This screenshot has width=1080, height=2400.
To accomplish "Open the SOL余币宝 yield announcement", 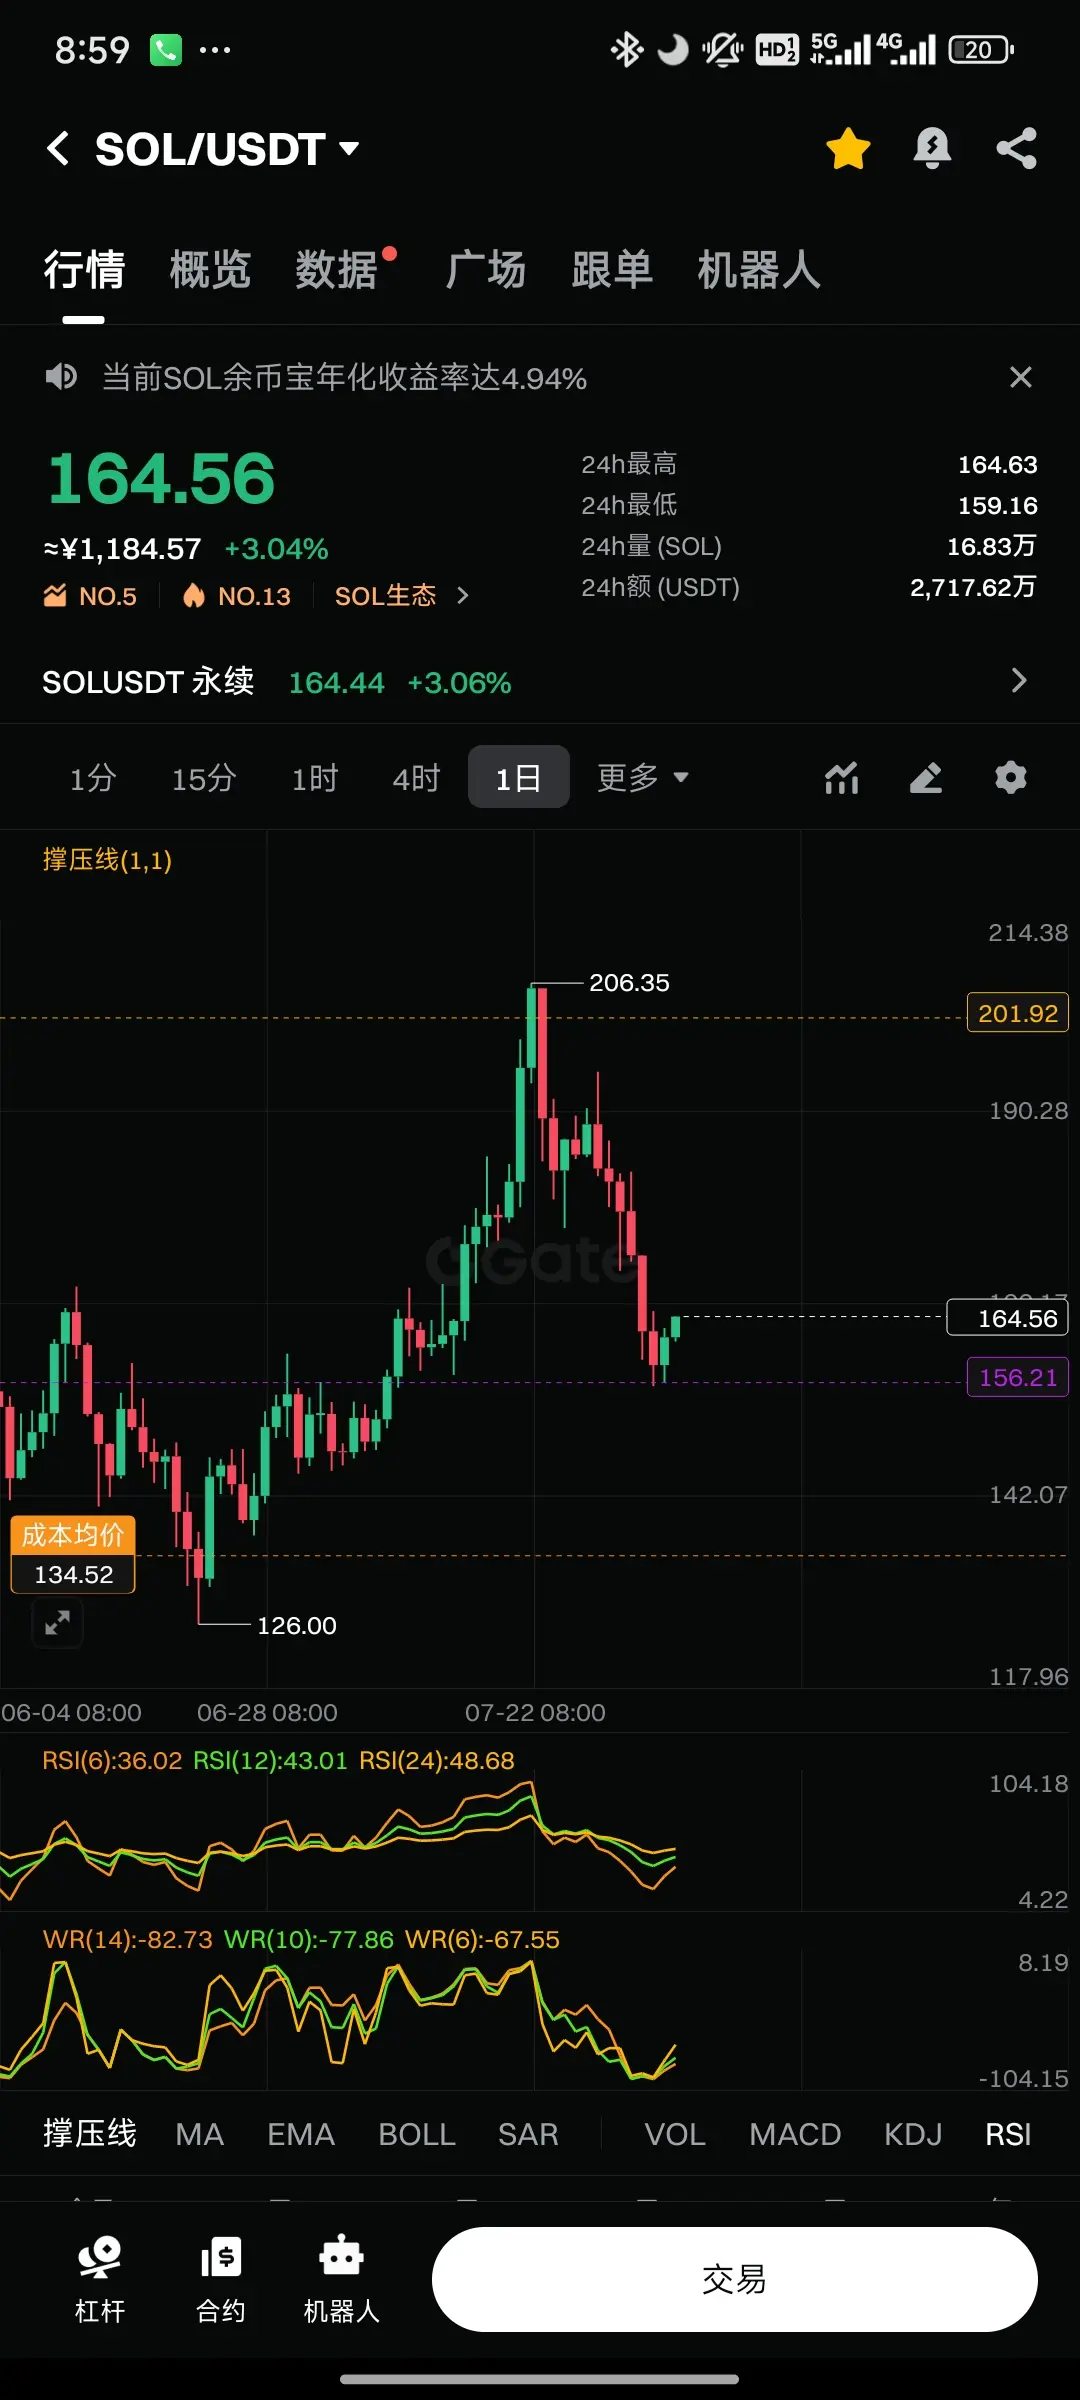I will coord(344,378).
